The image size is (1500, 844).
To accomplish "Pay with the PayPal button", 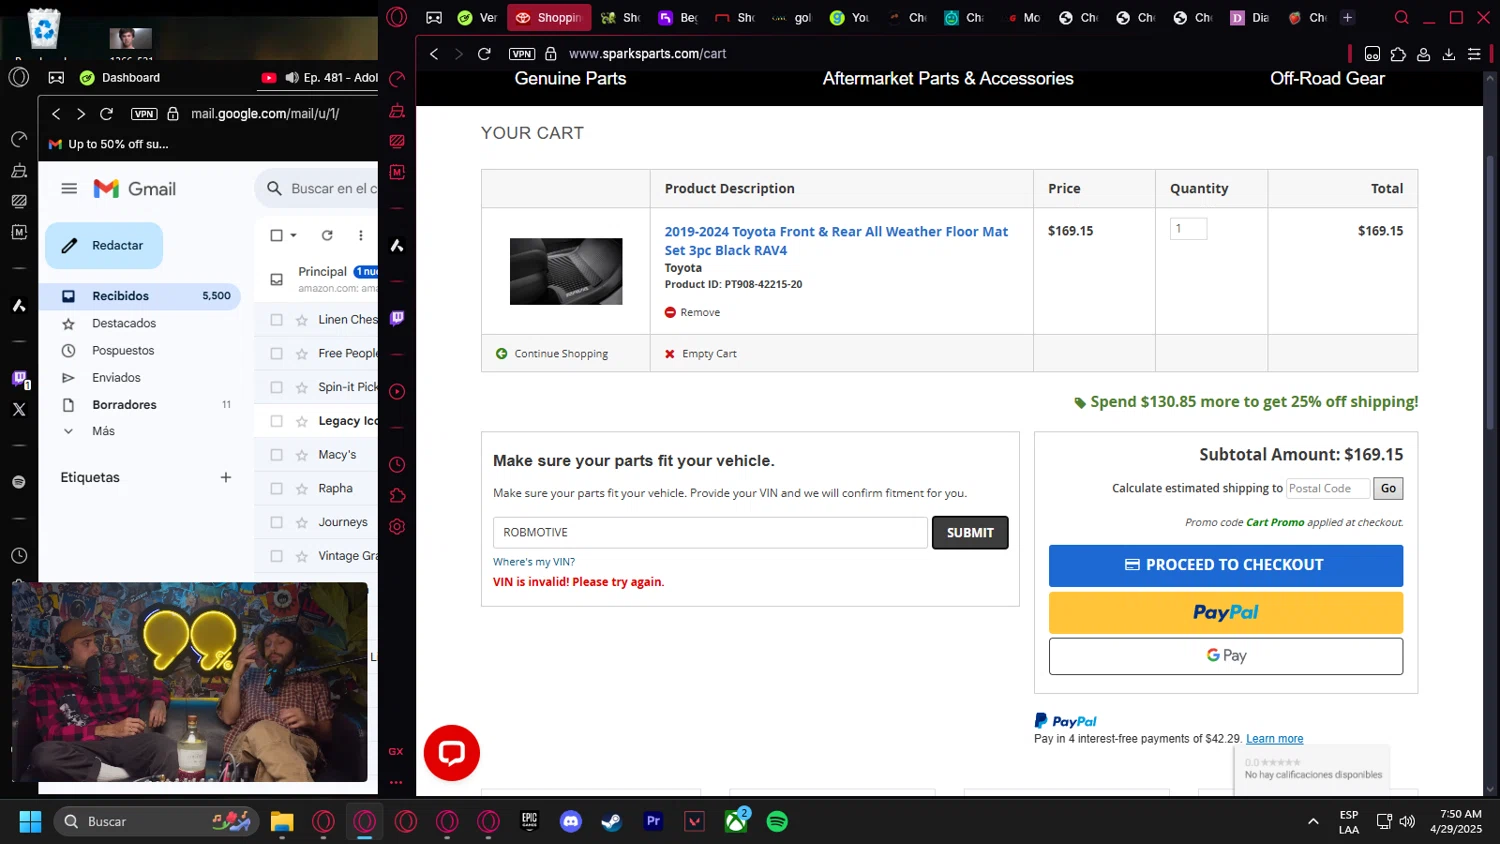I will [x=1225, y=612].
